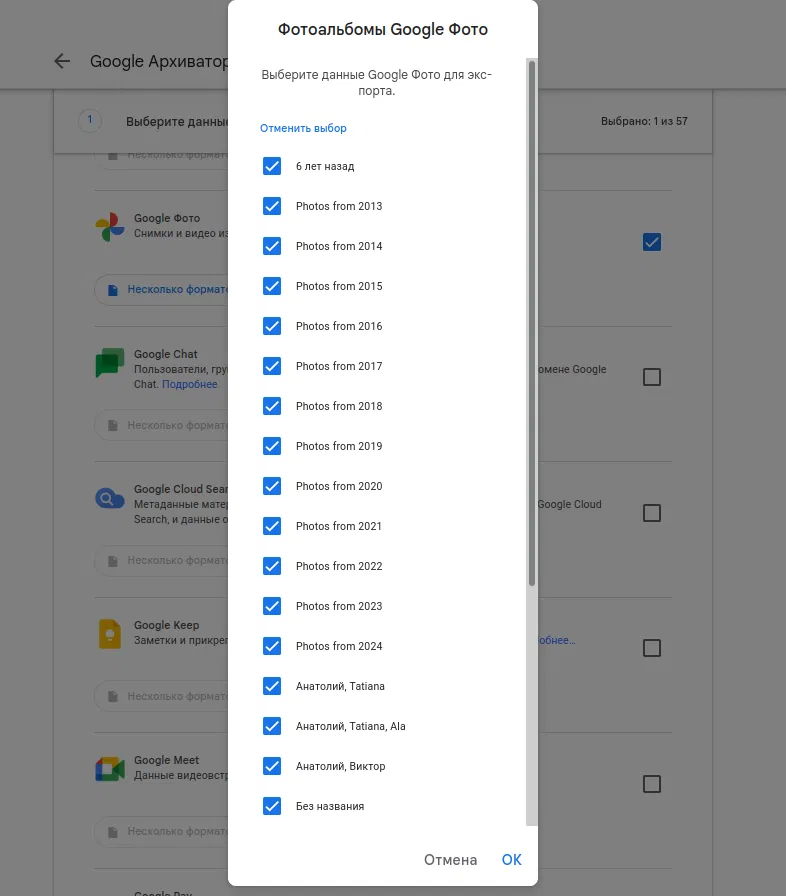Click the Отменить выбор link
786x896 pixels.
click(x=303, y=128)
